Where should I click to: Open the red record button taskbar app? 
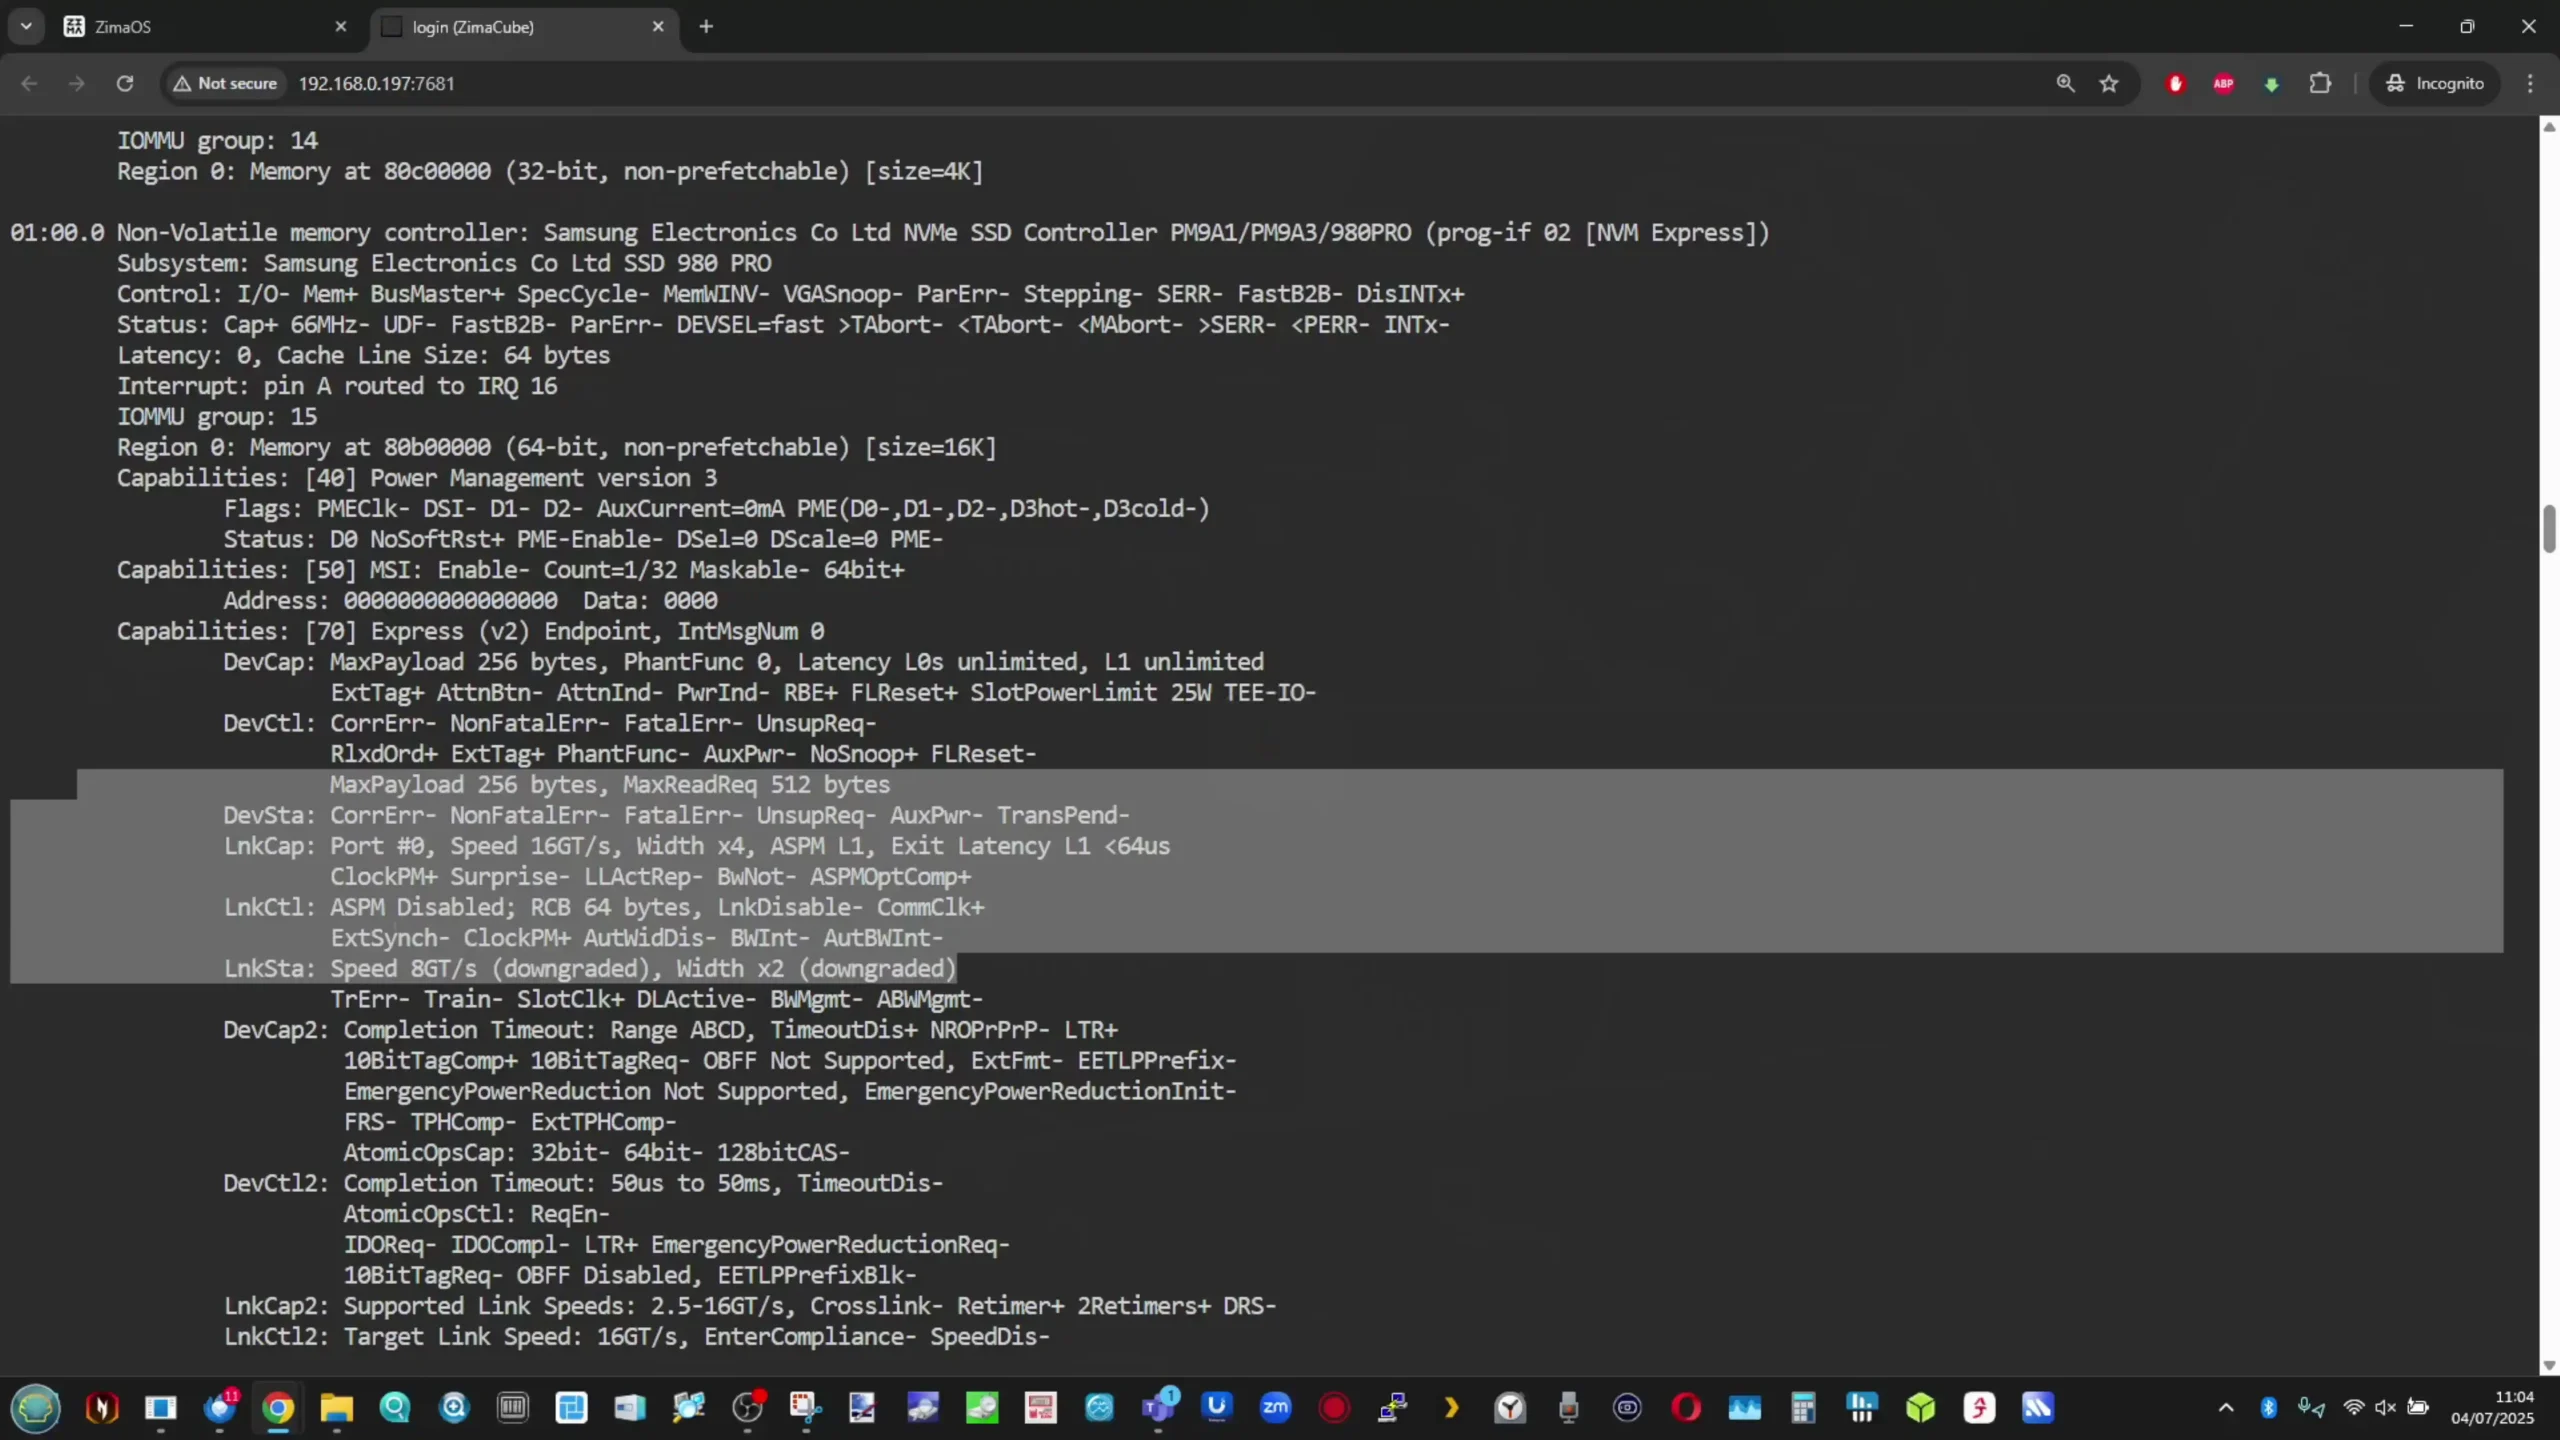1334,1408
